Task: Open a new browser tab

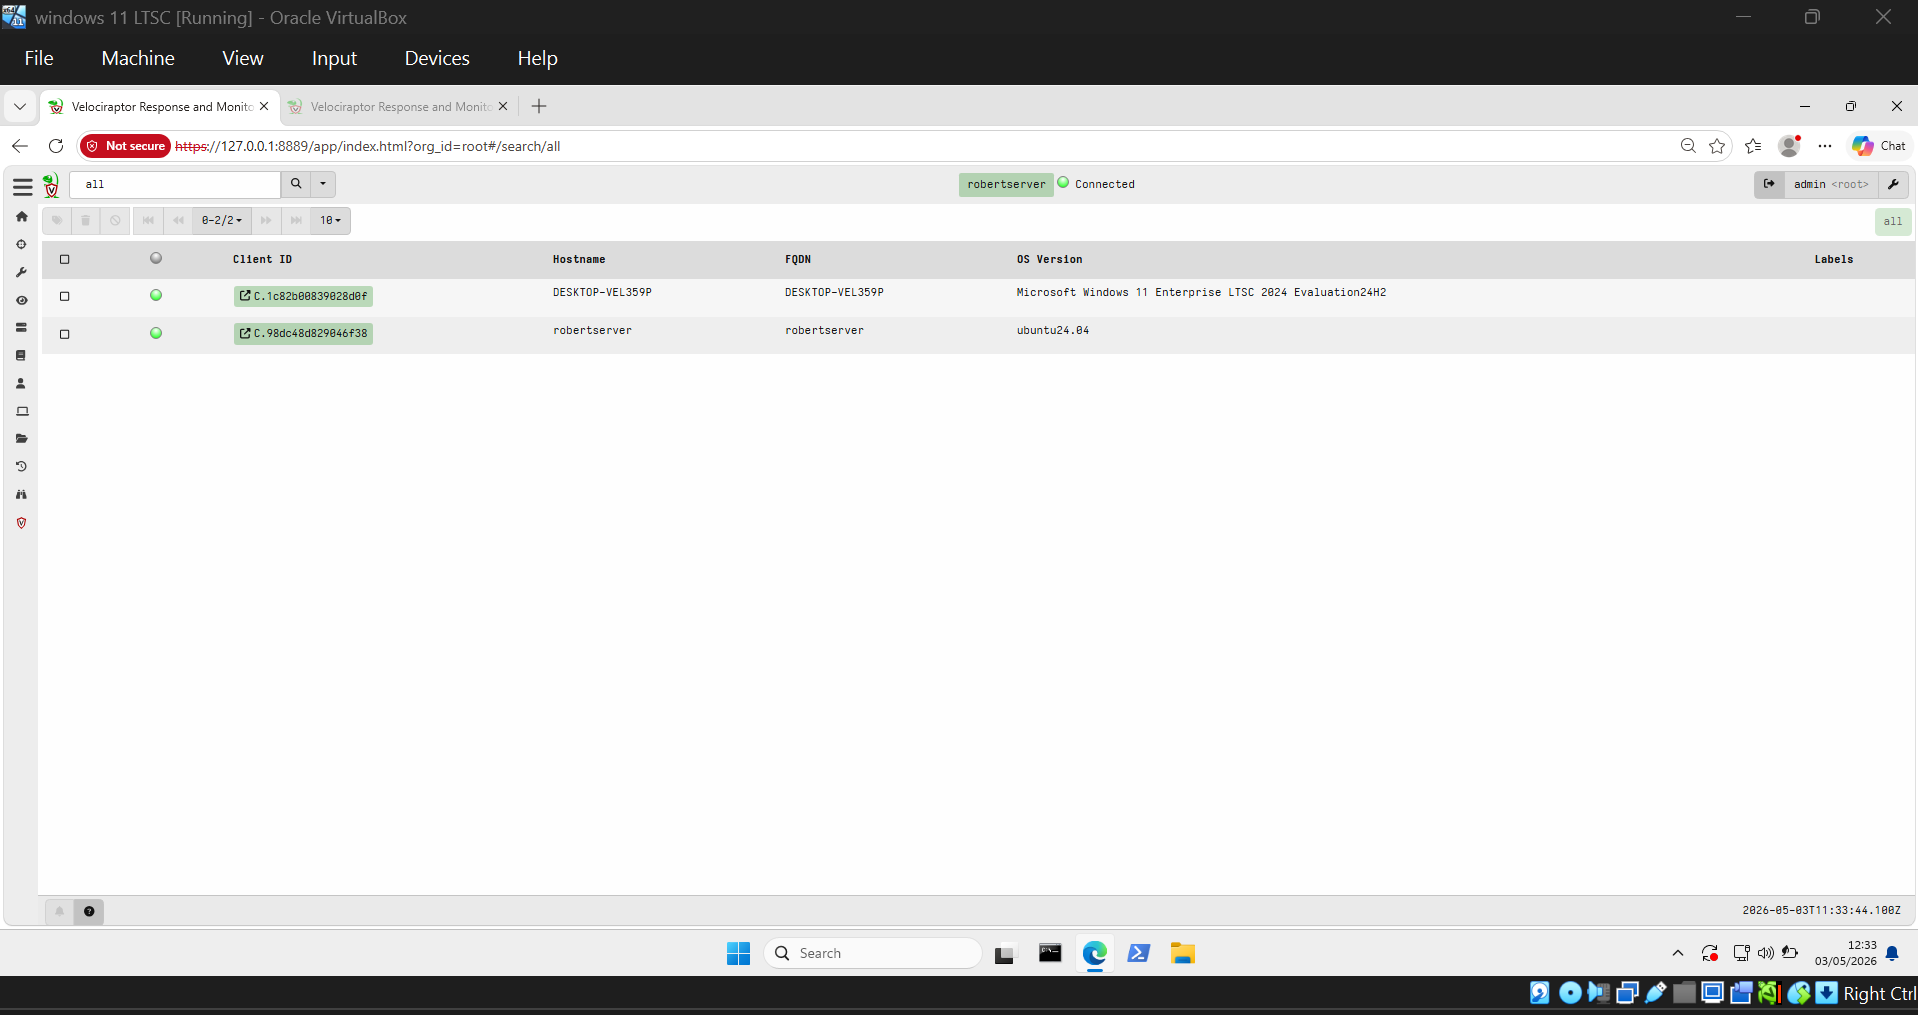Action: coord(539,106)
